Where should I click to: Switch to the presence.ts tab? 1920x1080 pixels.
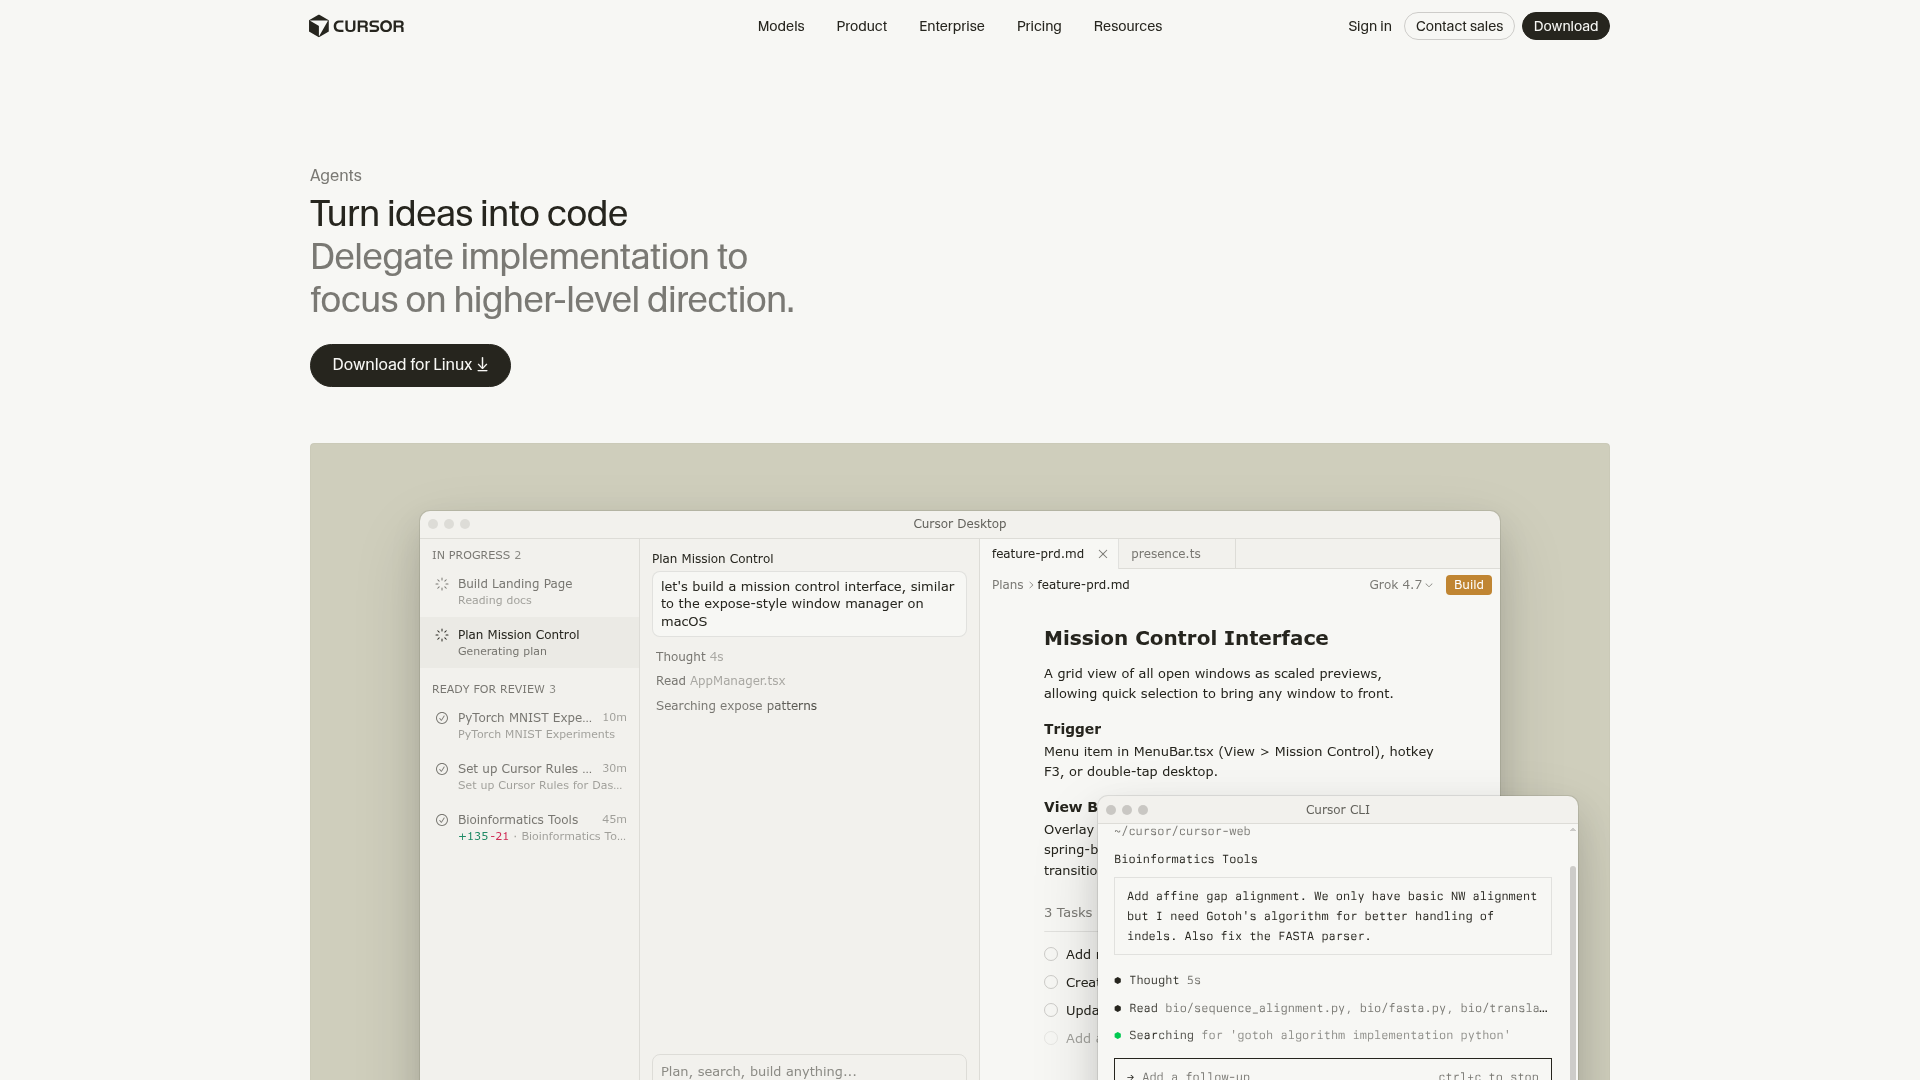pos(1177,554)
